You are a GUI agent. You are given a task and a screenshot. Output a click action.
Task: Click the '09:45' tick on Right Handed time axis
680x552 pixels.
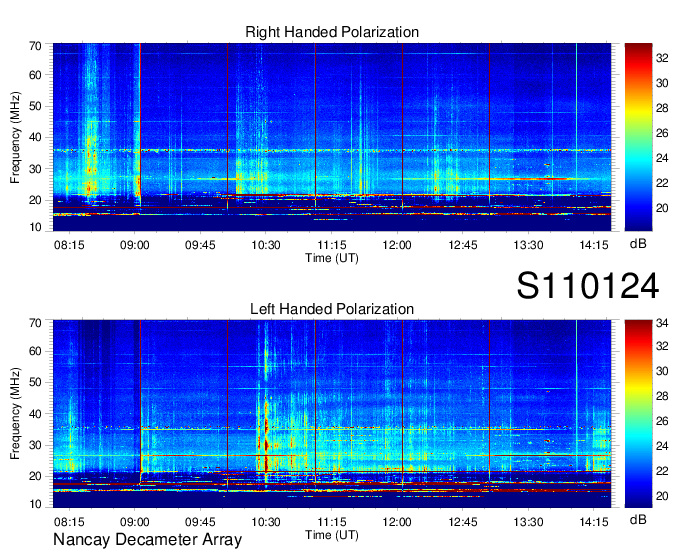(200, 245)
